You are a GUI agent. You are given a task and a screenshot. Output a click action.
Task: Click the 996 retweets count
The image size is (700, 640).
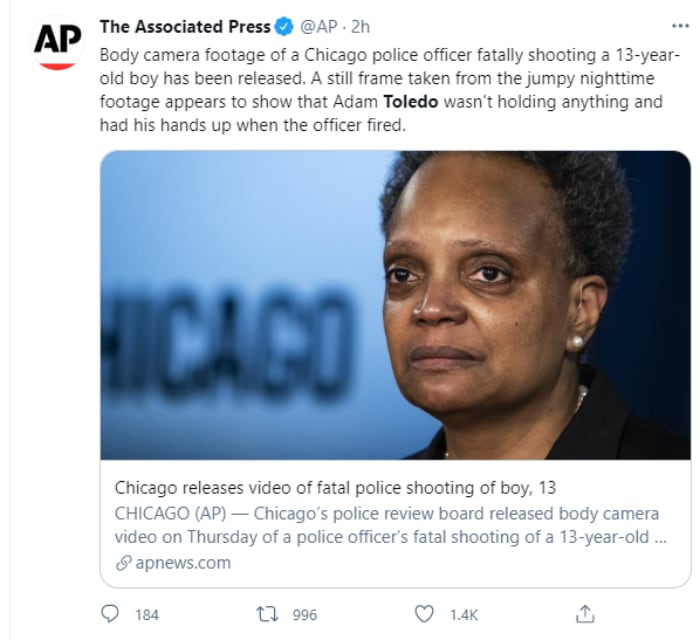[x=305, y=615]
